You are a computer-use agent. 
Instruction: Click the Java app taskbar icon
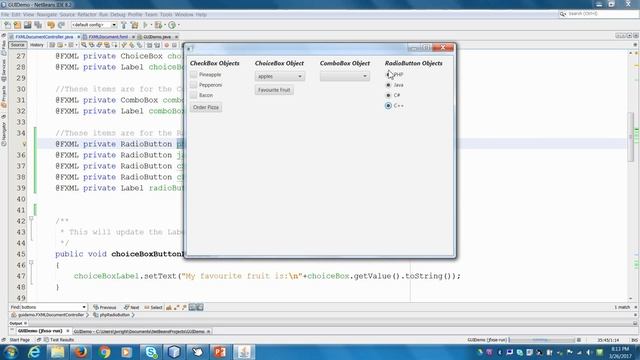[x=244, y=352]
